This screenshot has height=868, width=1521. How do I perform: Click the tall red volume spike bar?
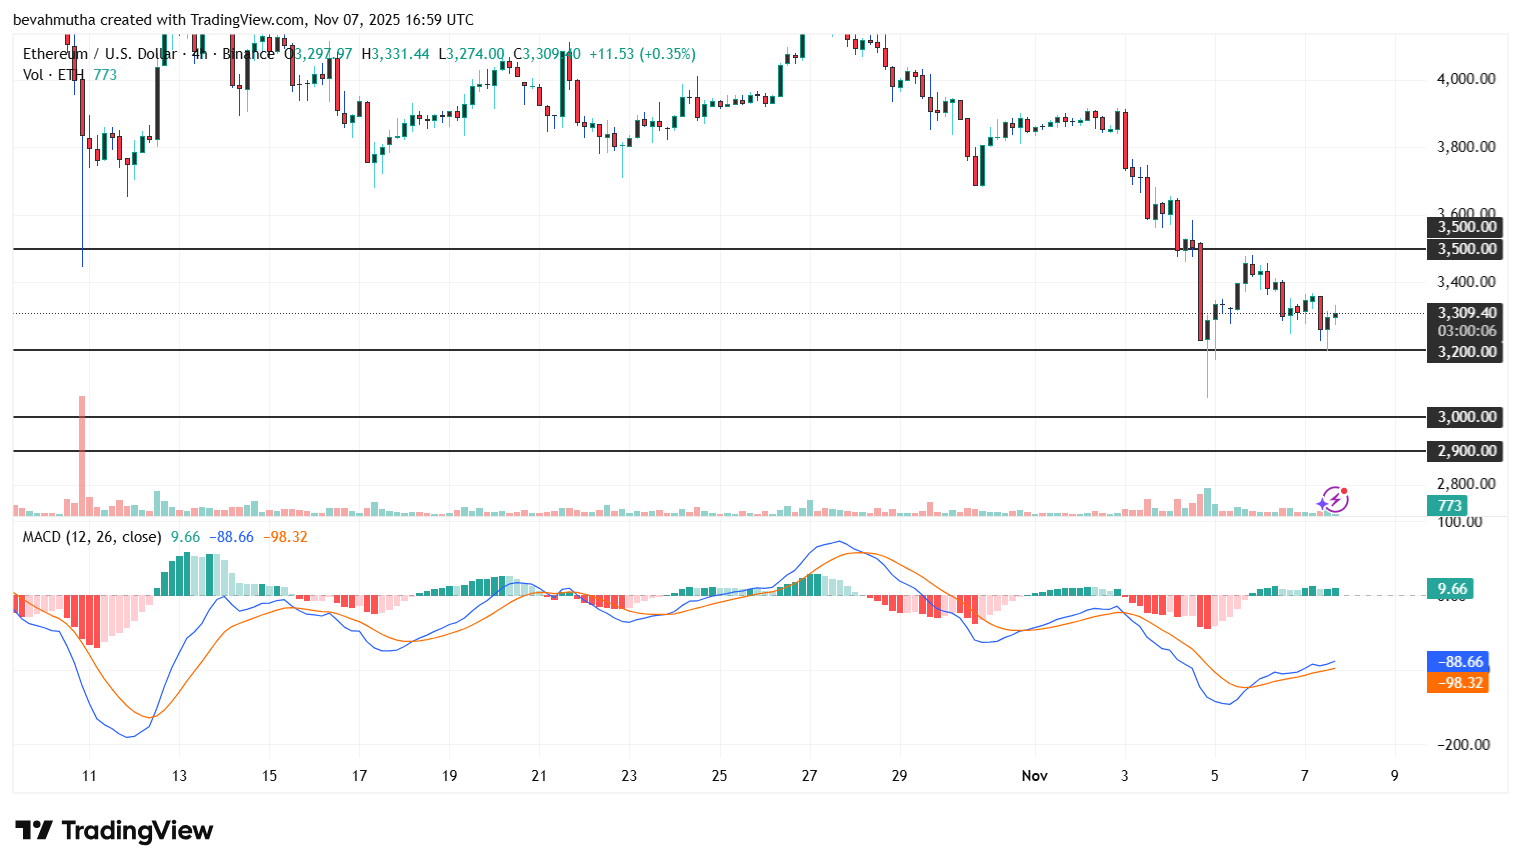coord(82,450)
